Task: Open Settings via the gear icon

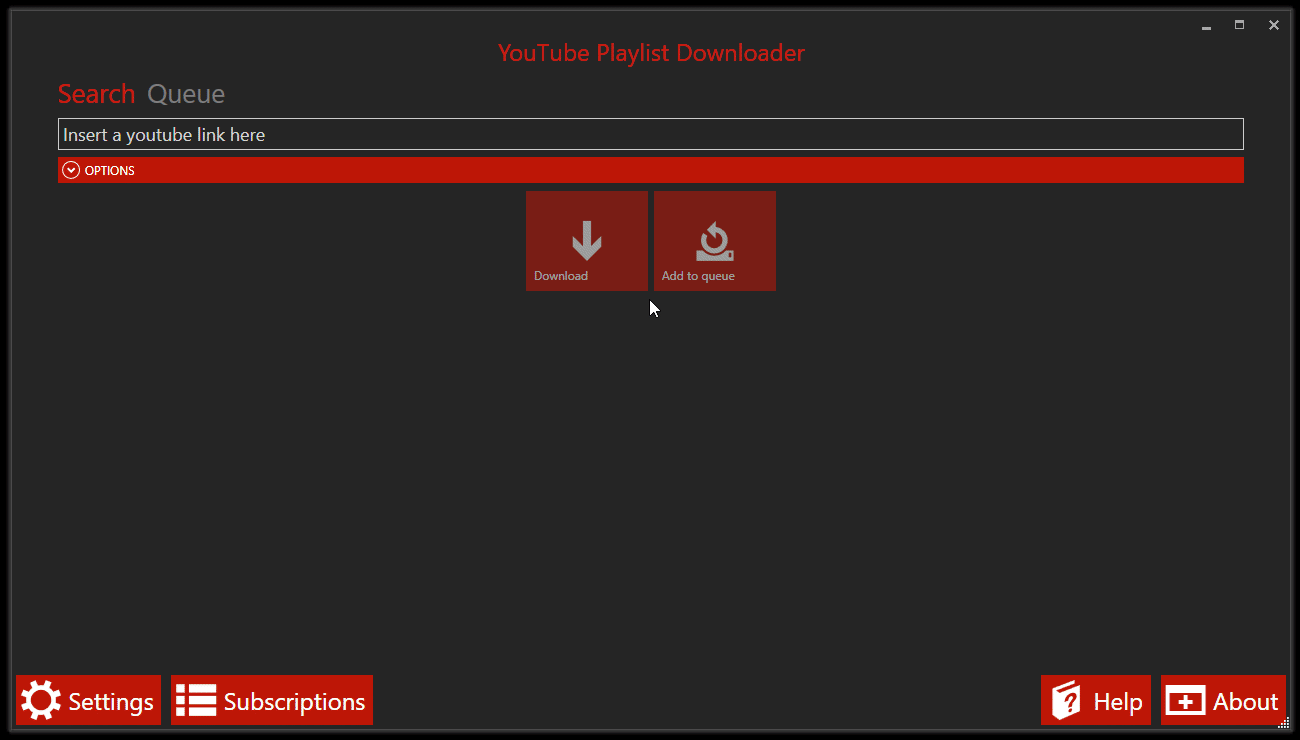Action: tap(38, 700)
